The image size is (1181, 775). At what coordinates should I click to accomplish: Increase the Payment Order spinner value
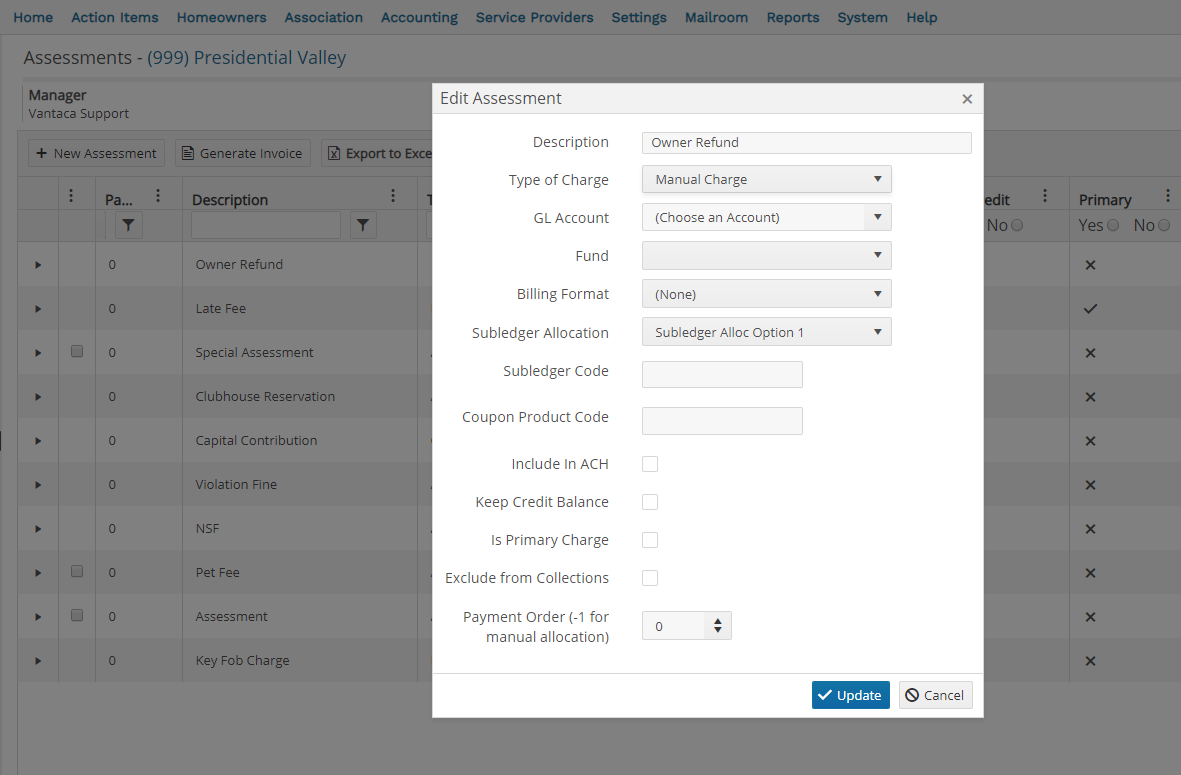717,621
